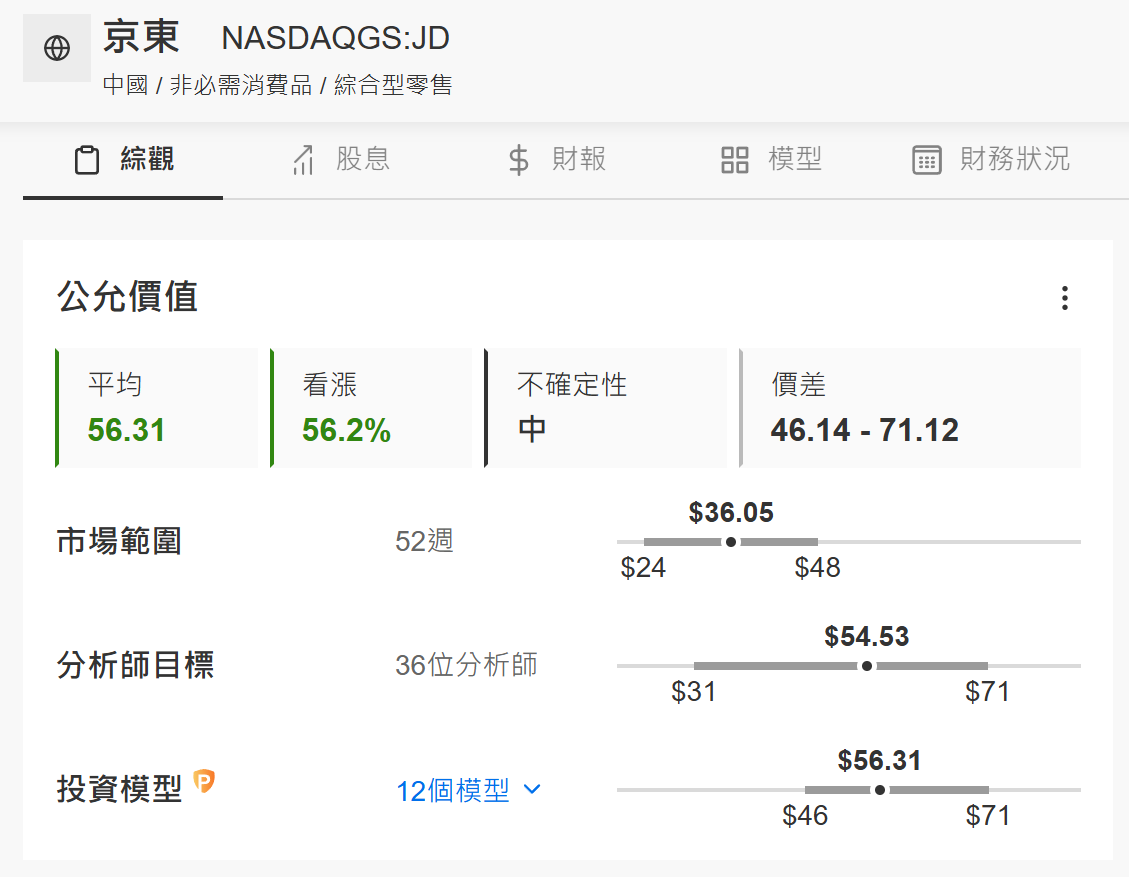This screenshot has height=877, width=1129.
Task: Click the 看漲 56.2% card
Action: pyautogui.click(x=371, y=408)
